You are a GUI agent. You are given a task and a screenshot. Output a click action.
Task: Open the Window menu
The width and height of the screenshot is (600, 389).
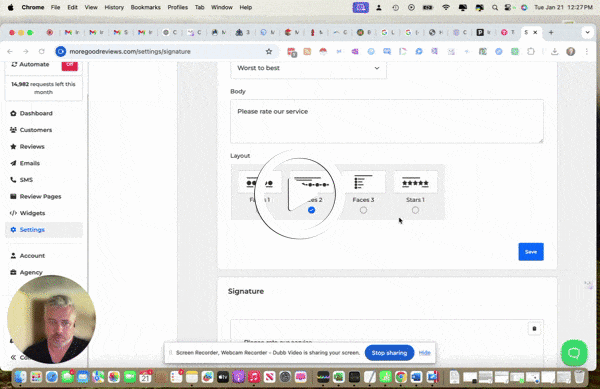click(222, 7)
